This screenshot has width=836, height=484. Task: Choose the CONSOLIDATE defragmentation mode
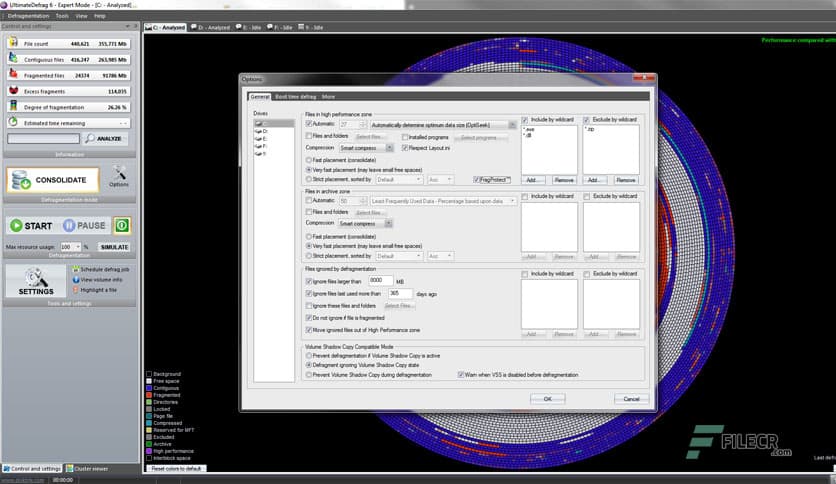click(53, 180)
